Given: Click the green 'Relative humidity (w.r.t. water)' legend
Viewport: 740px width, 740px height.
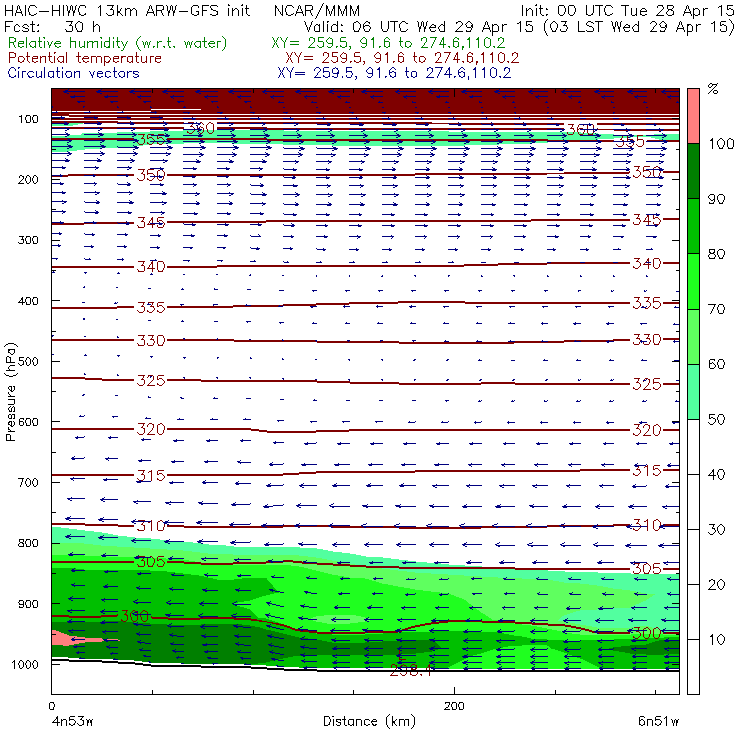Looking at the screenshot, I should [117, 43].
